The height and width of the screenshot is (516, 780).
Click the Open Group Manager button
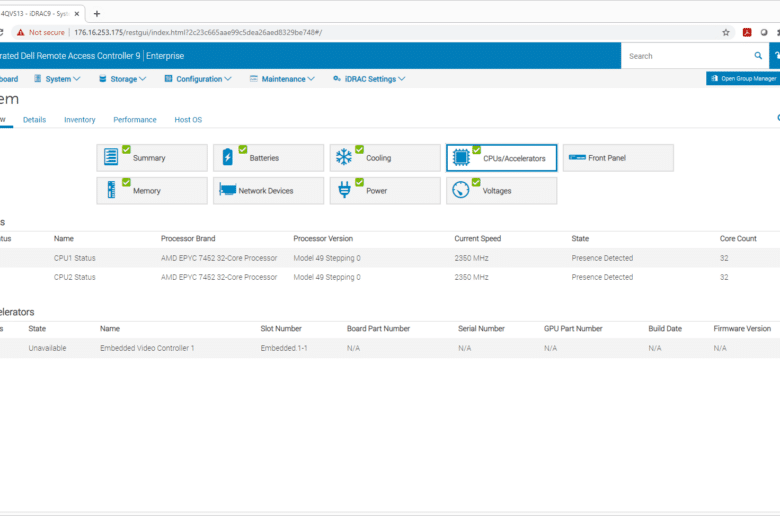click(743, 78)
